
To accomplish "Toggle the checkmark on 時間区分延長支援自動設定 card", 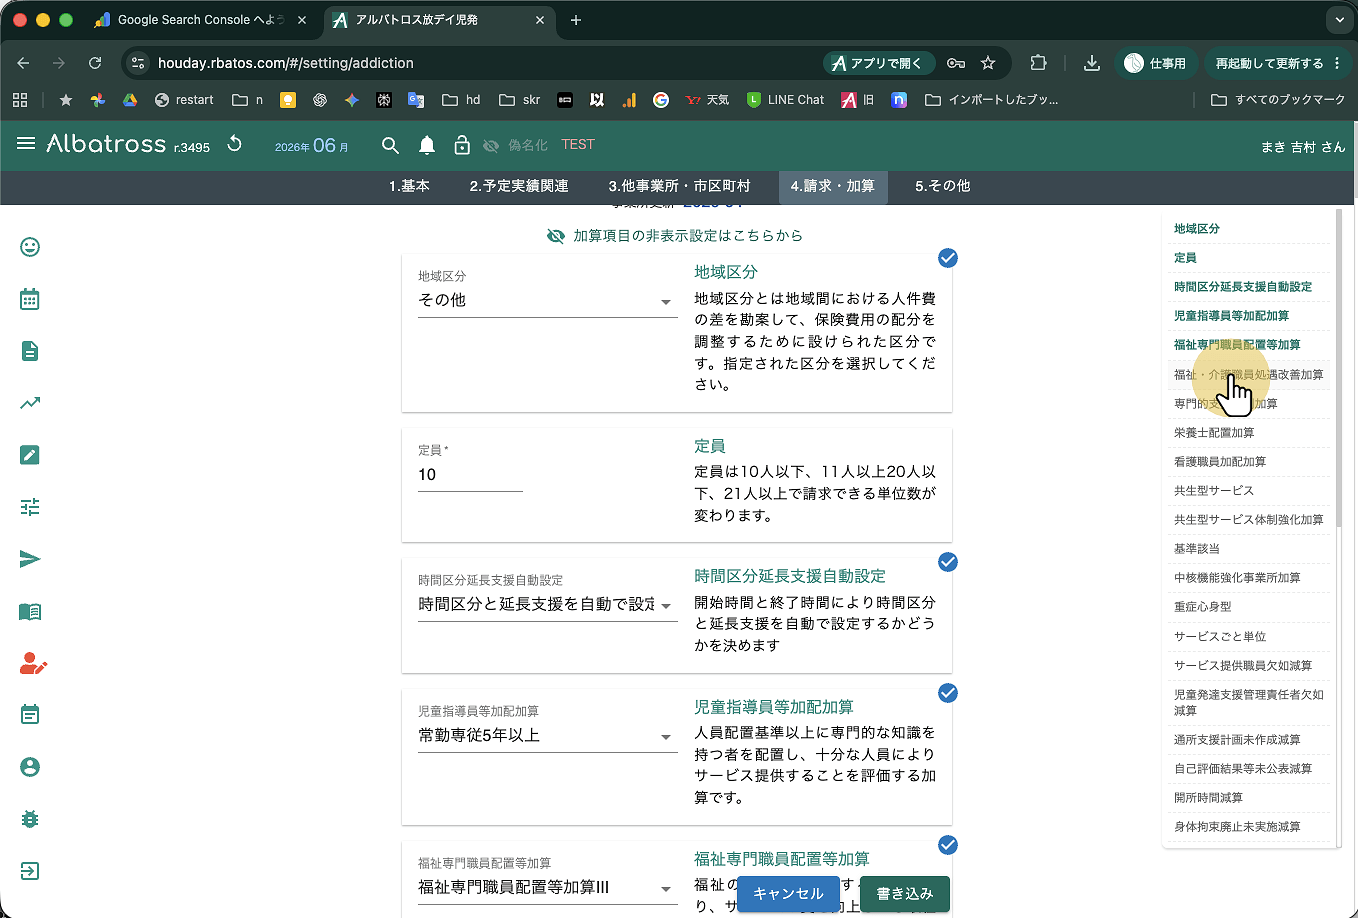I will point(948,562).
